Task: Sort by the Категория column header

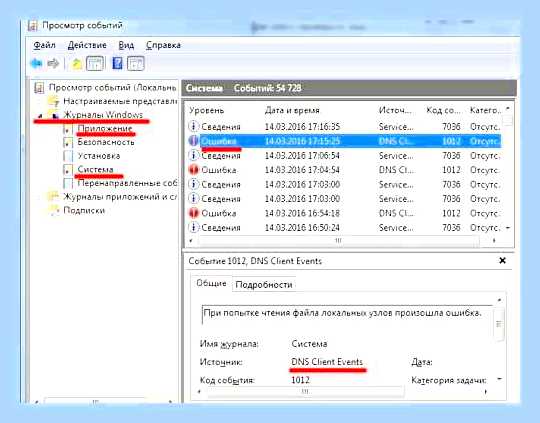Action: [485, 110]
